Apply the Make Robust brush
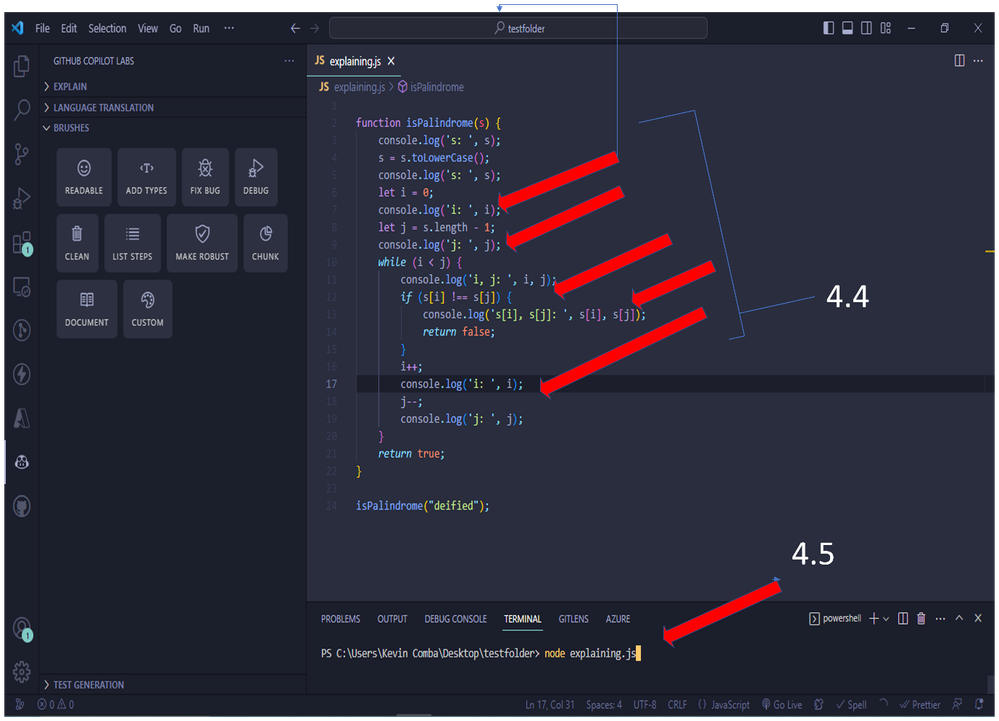Image resolution: width=999 pixels, height=721 pixels. click(202, 243)
